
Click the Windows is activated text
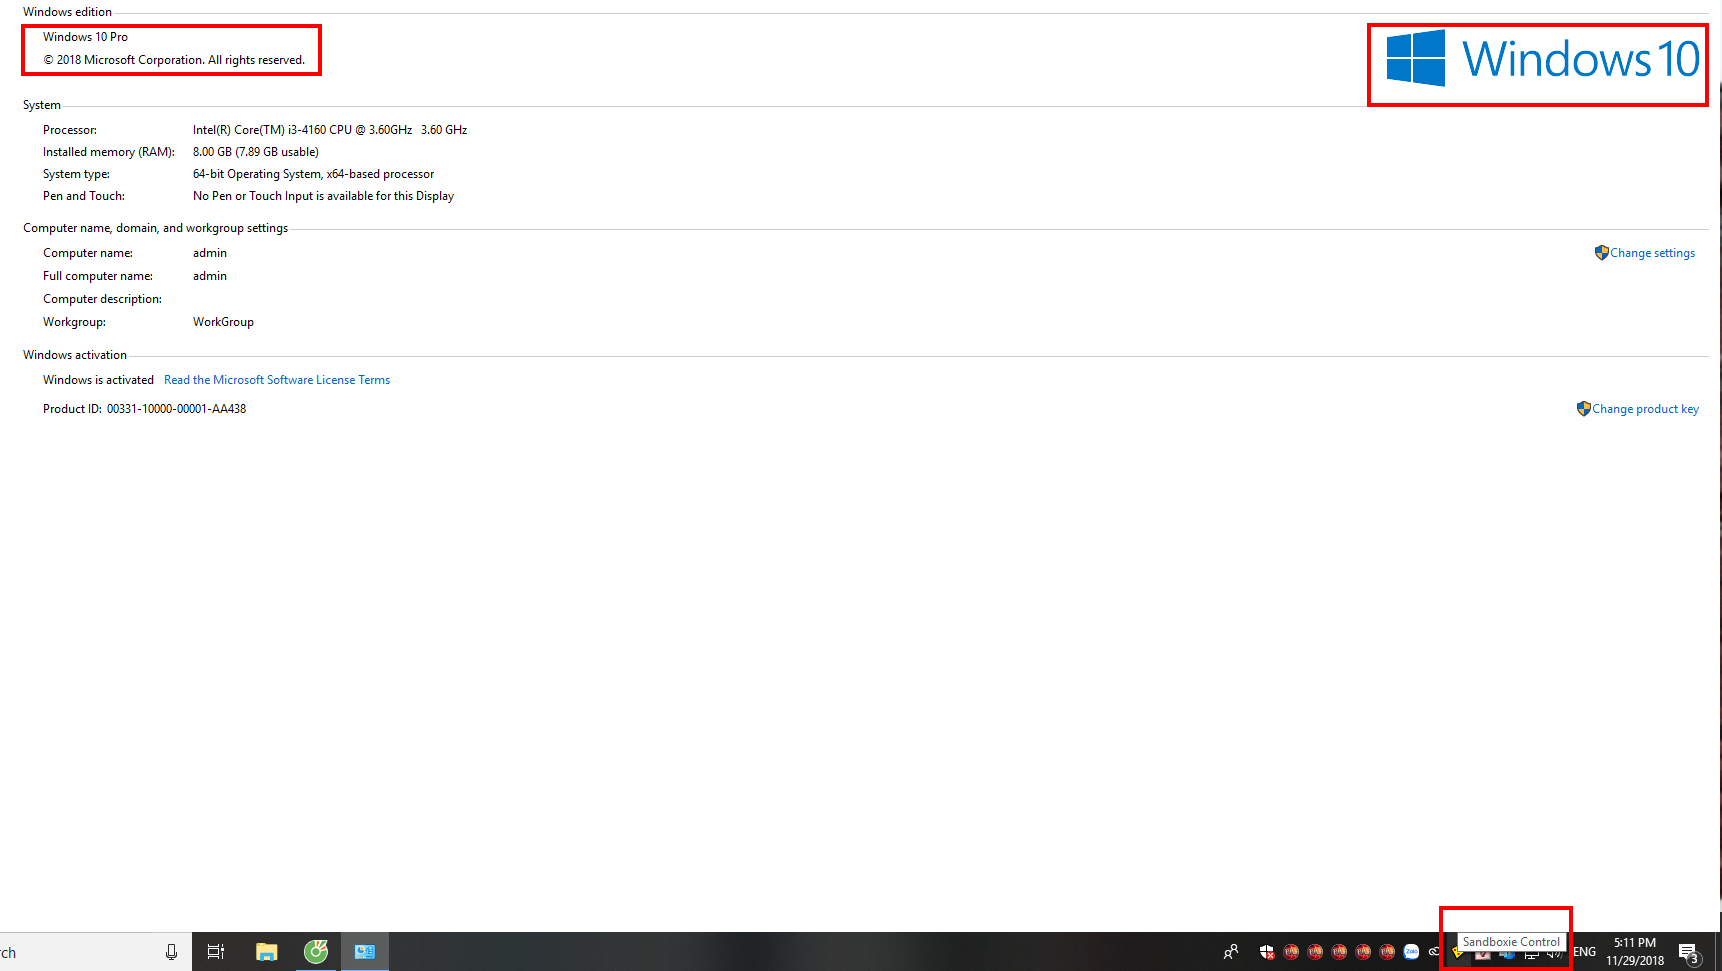tap(98, 380)
